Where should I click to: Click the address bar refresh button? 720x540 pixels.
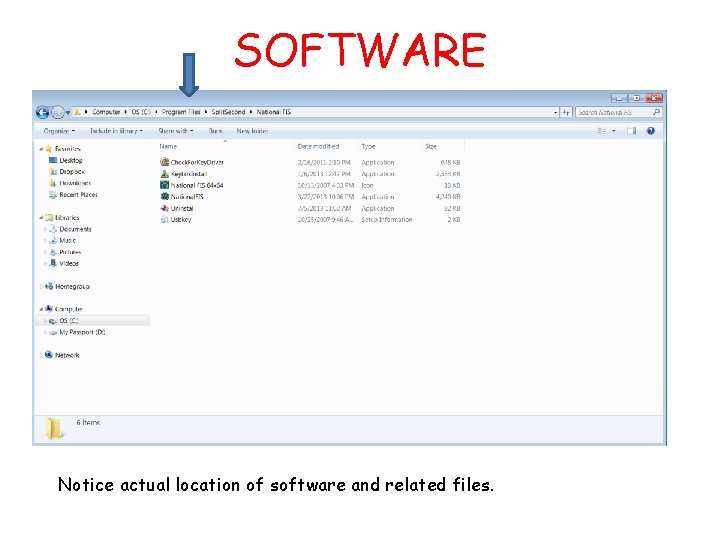tap(566, 112)
